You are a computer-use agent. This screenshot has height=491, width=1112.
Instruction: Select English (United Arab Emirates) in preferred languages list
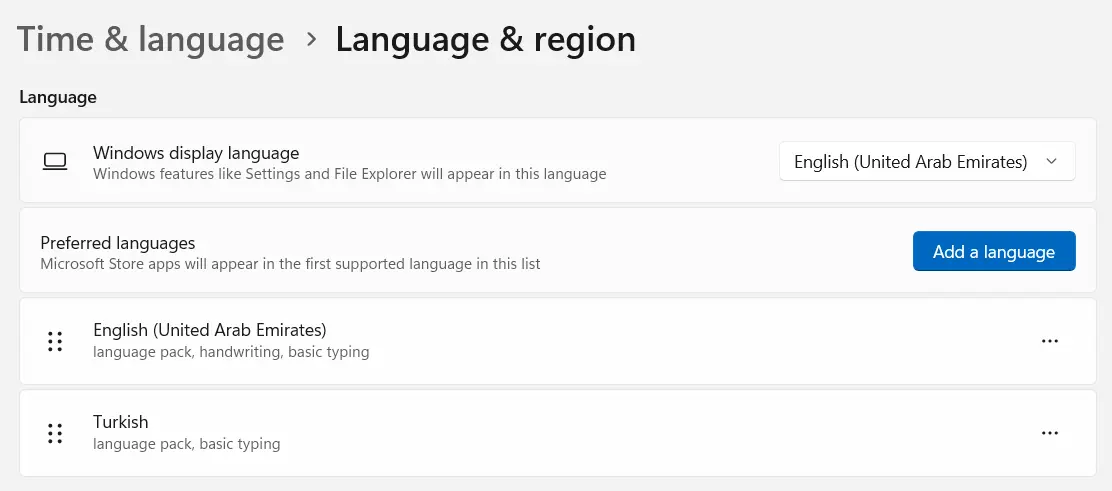(x=558, y=341)
